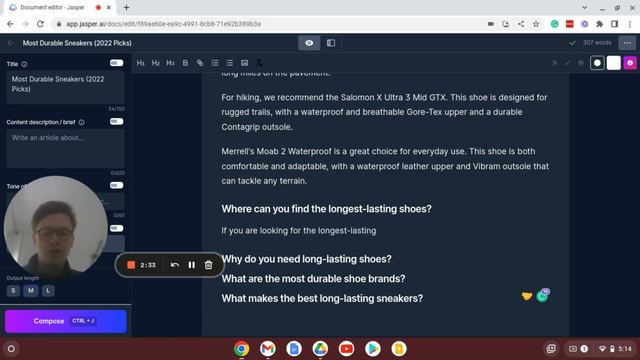The image size is (640, 360).
Task: Place cursor after 'If you are looking for the longest-lasting'
Action: tap(377, 231)
